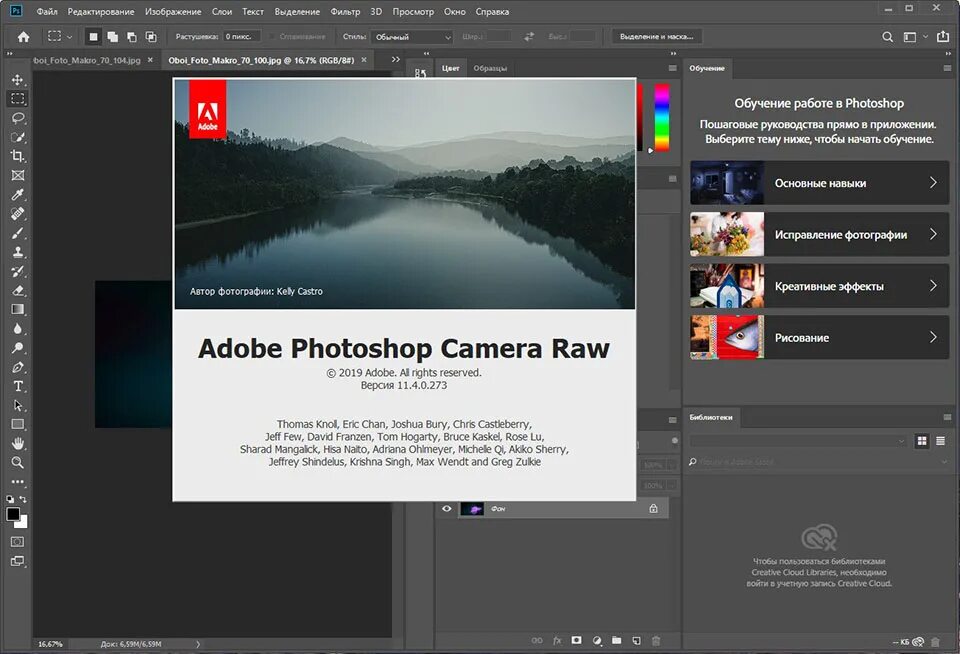Pick a hue on the spectrum slider

[662, 117]
